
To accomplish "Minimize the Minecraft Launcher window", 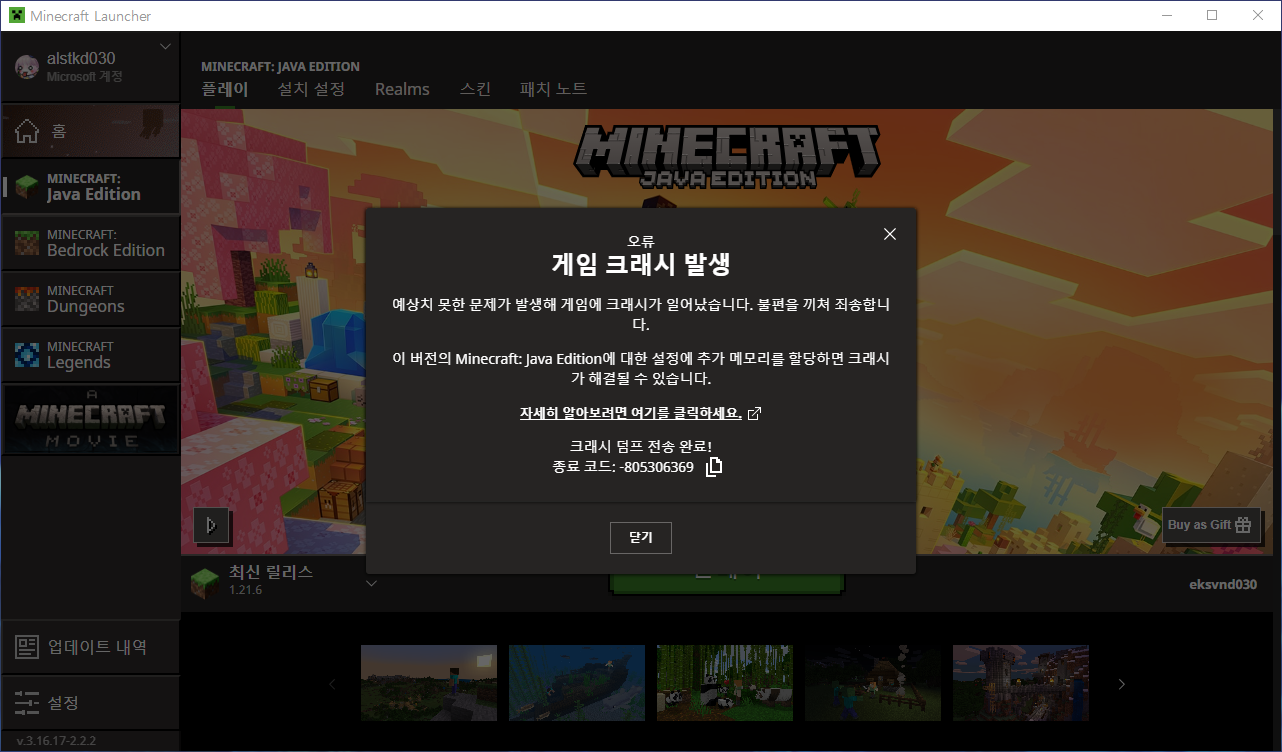I will 1166,16.
